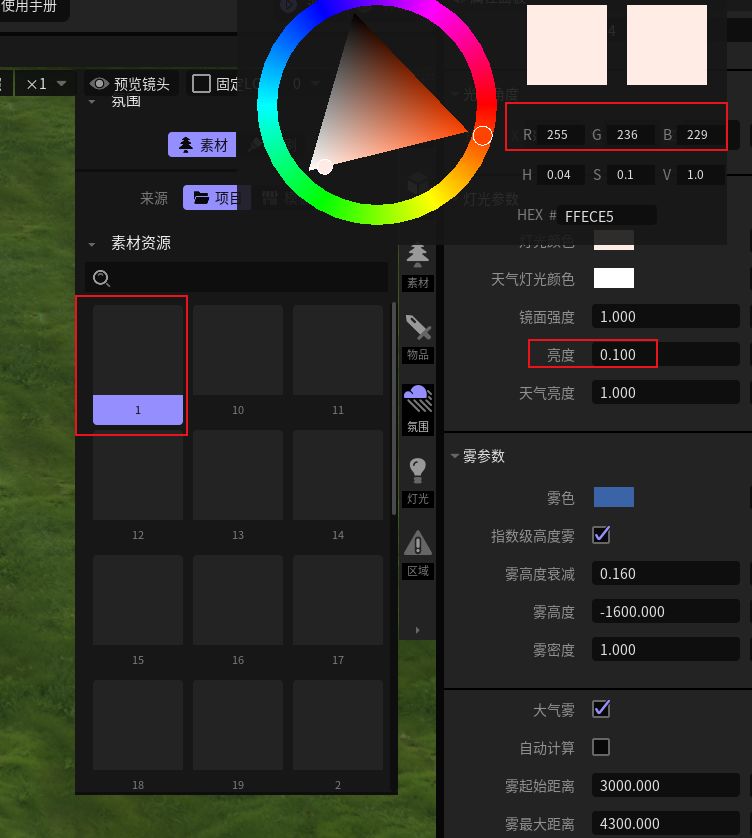This screenshot has height=838, width=752.
Task: Open the ×1 speed dropdown
Action: click(x=46, y=84)
